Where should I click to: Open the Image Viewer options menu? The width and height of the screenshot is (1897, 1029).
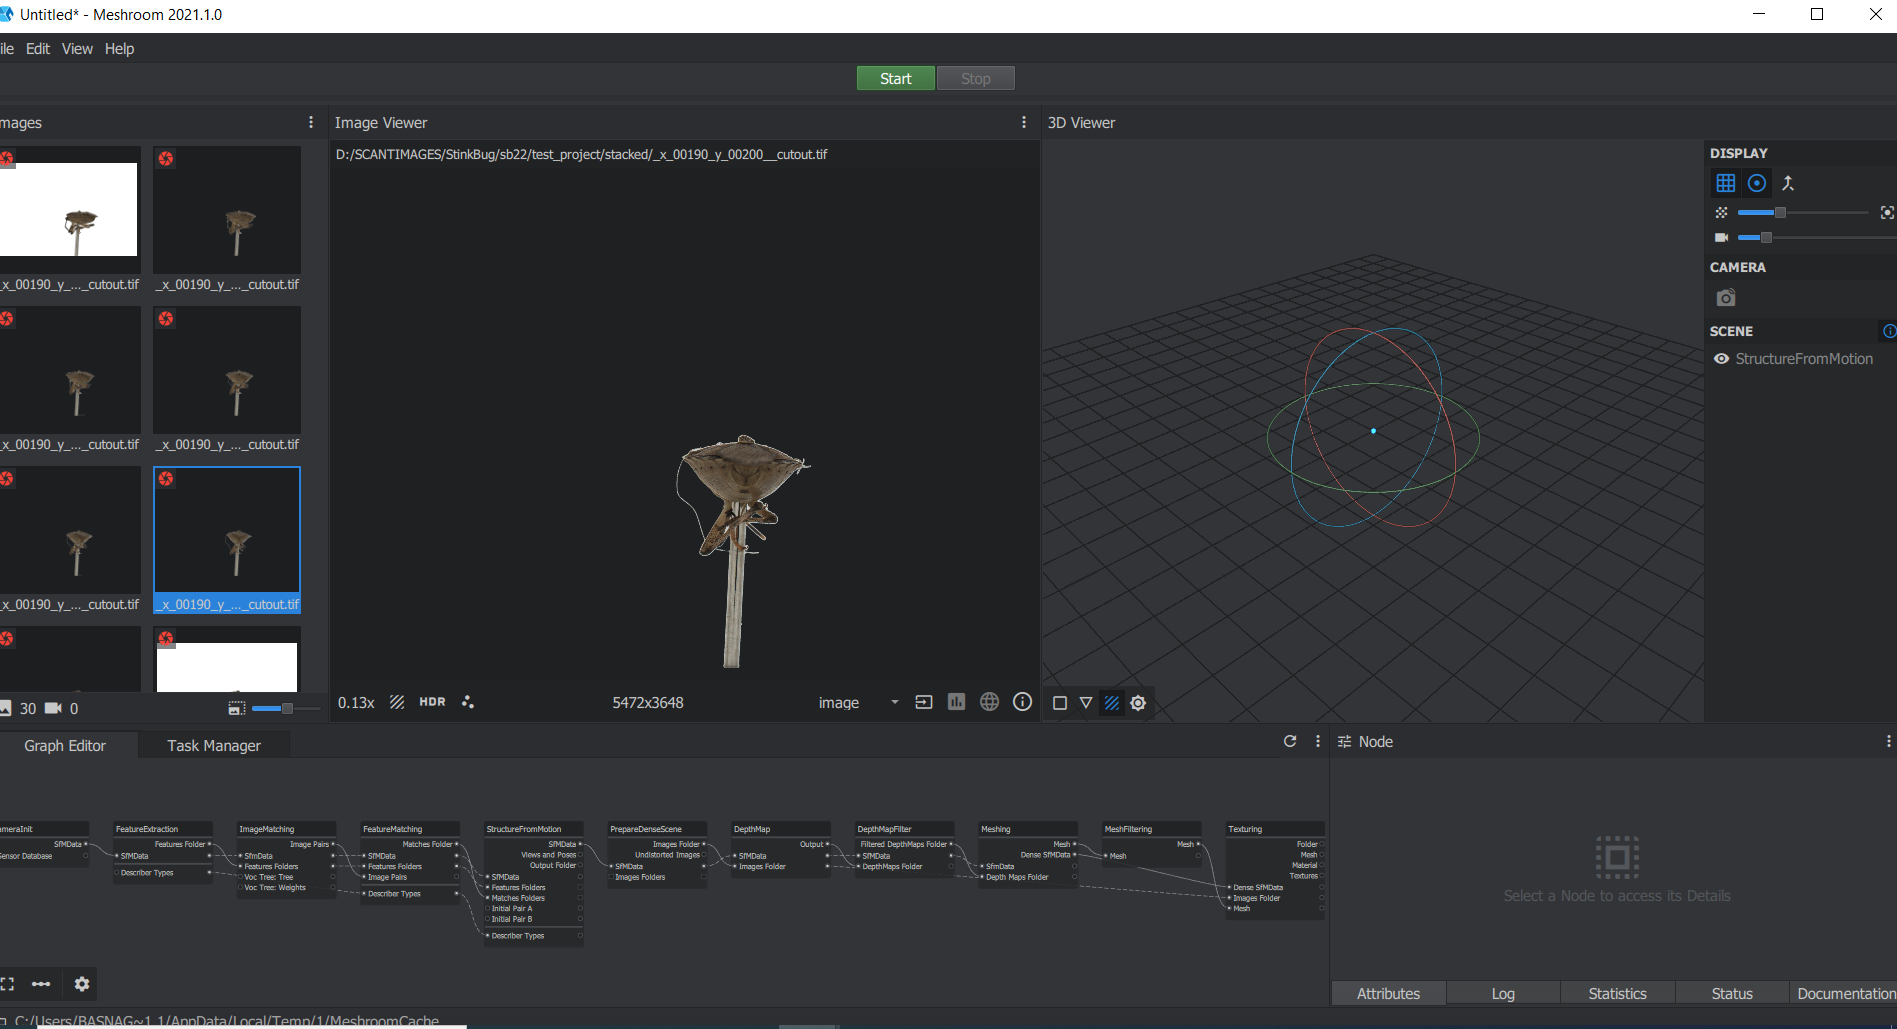[1023, 122]
